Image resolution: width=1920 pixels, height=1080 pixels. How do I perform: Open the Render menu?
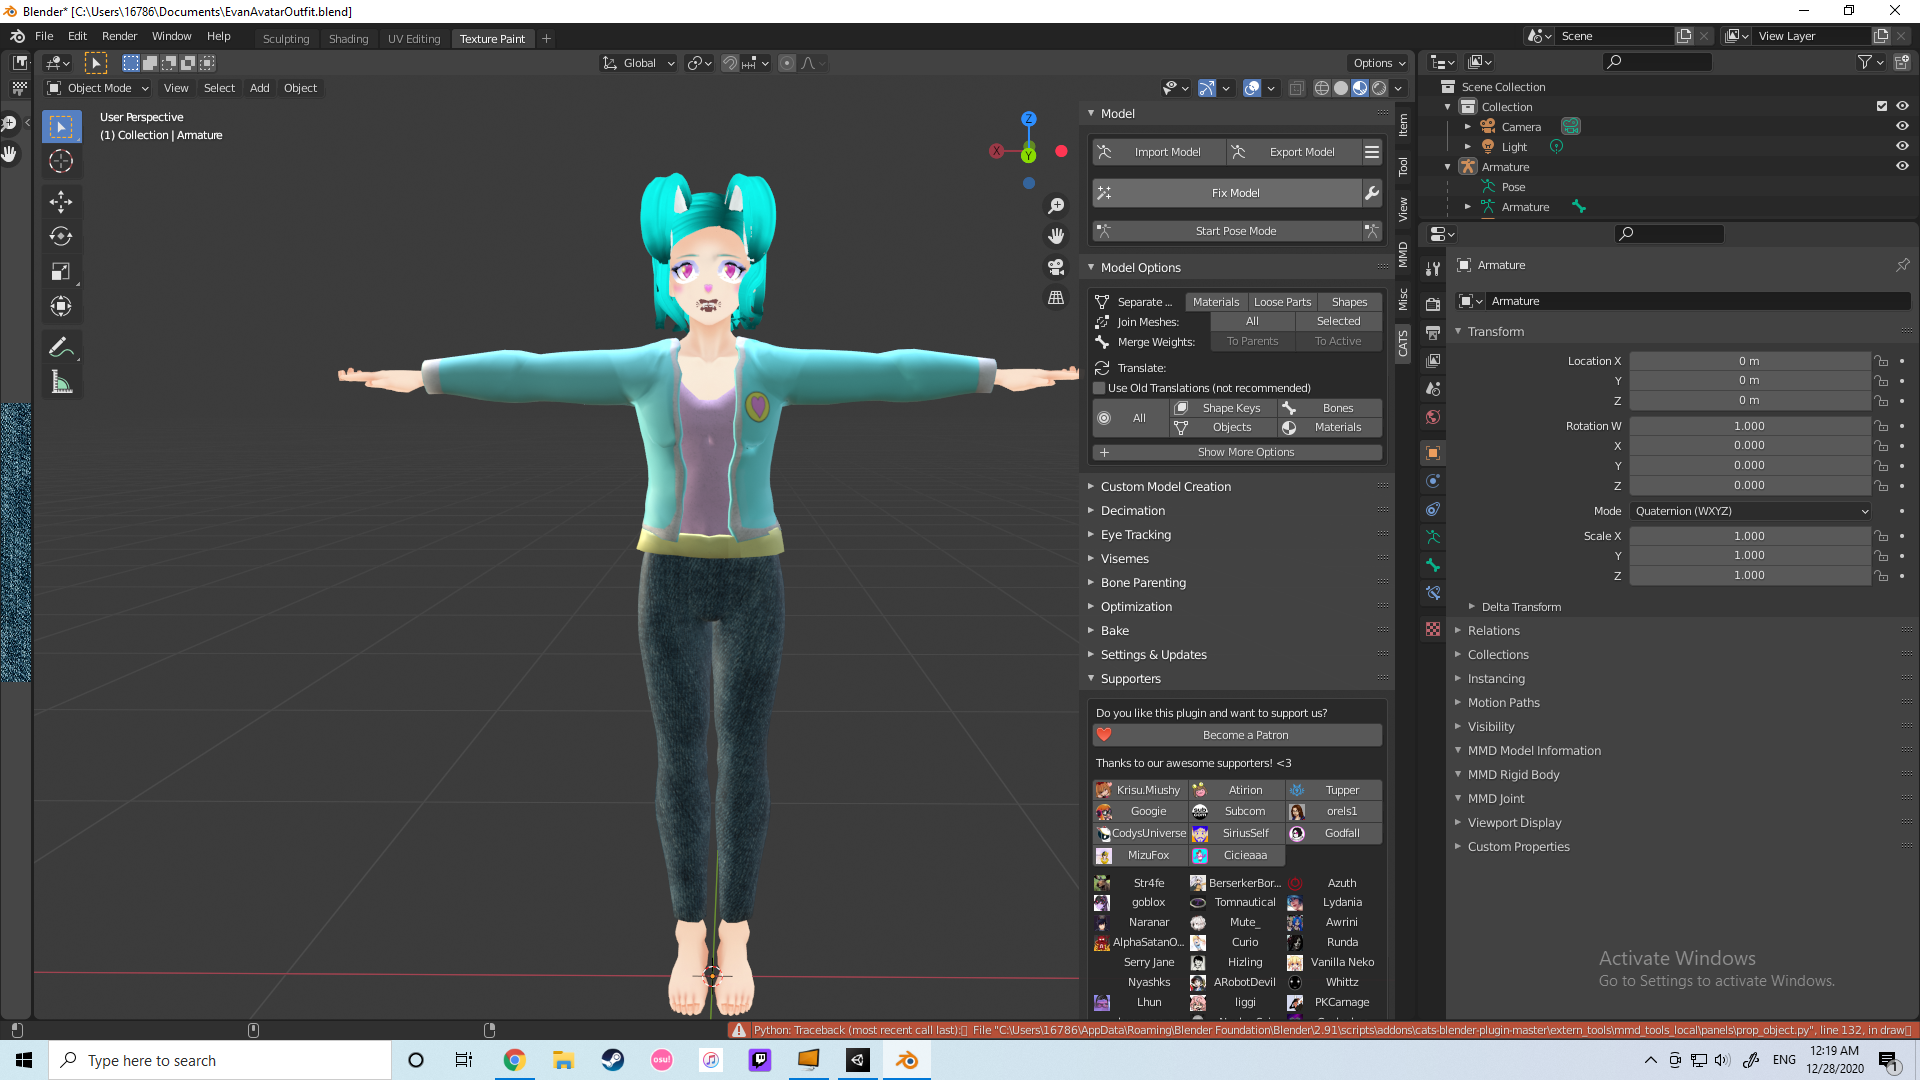(x=119, y=36)
